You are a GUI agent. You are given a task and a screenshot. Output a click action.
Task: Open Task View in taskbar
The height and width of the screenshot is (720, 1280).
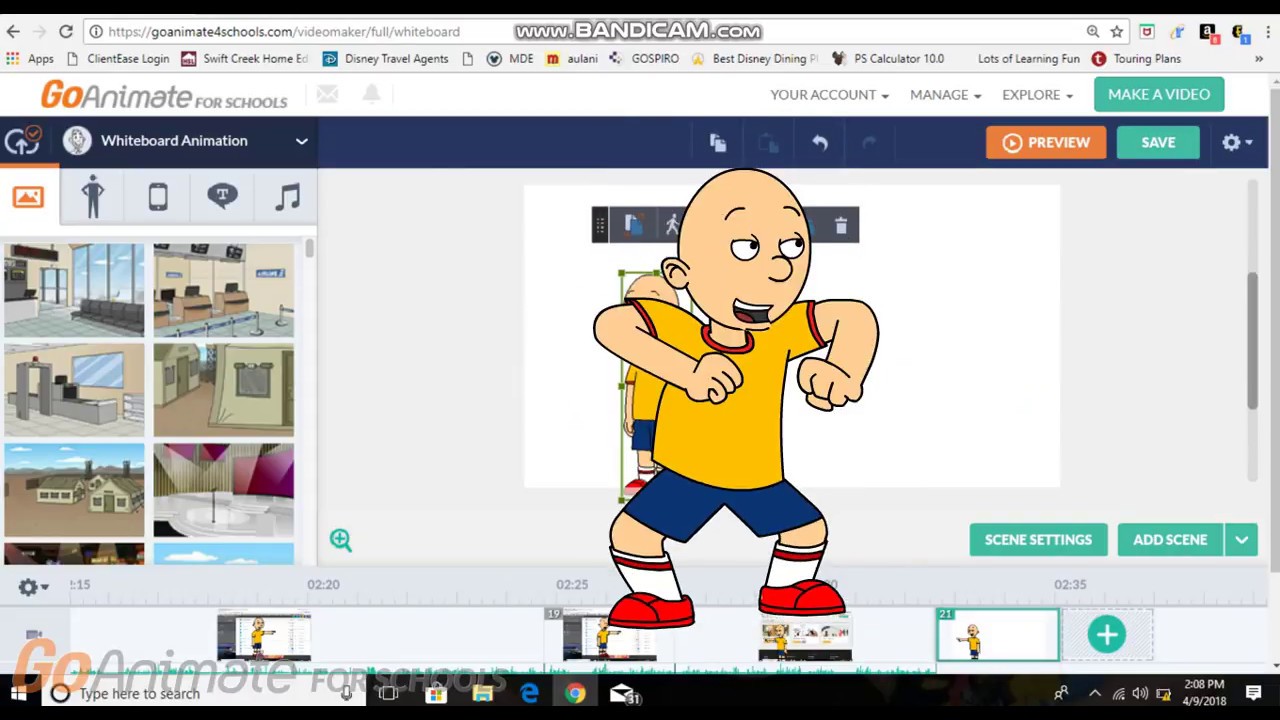(388, 693)
